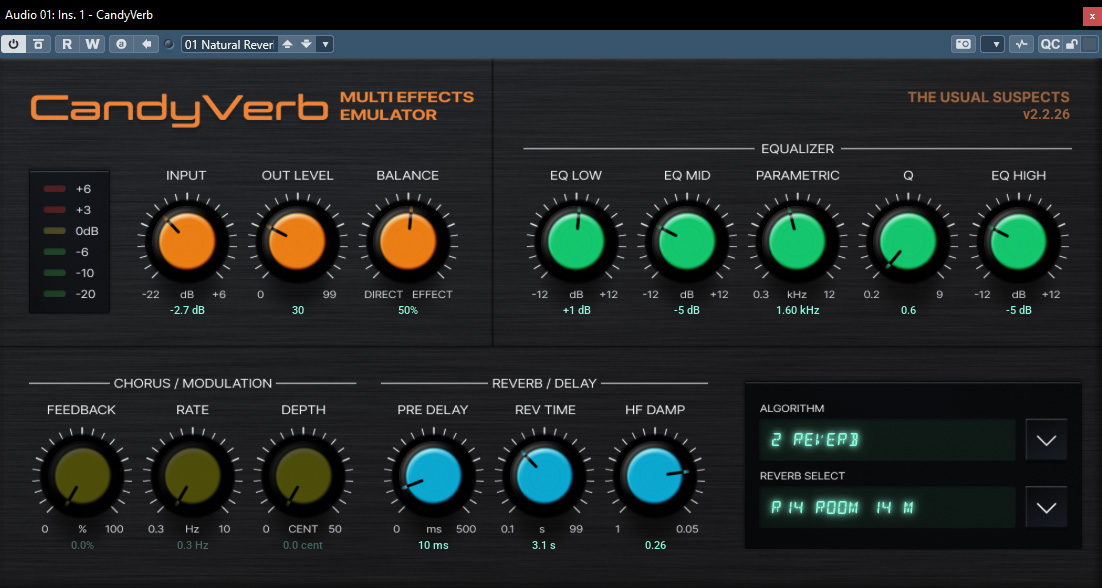Click the side-chain waveform activity icon

click(x=1021, y=44)
